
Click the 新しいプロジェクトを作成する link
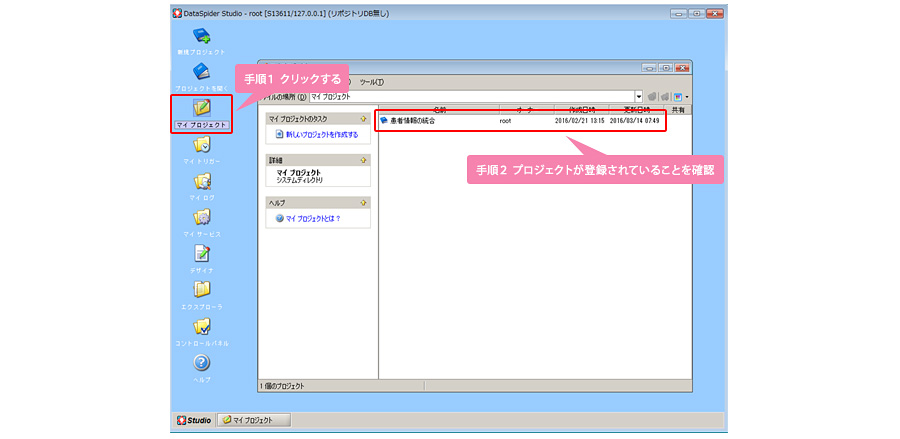(x=321, y=134)
